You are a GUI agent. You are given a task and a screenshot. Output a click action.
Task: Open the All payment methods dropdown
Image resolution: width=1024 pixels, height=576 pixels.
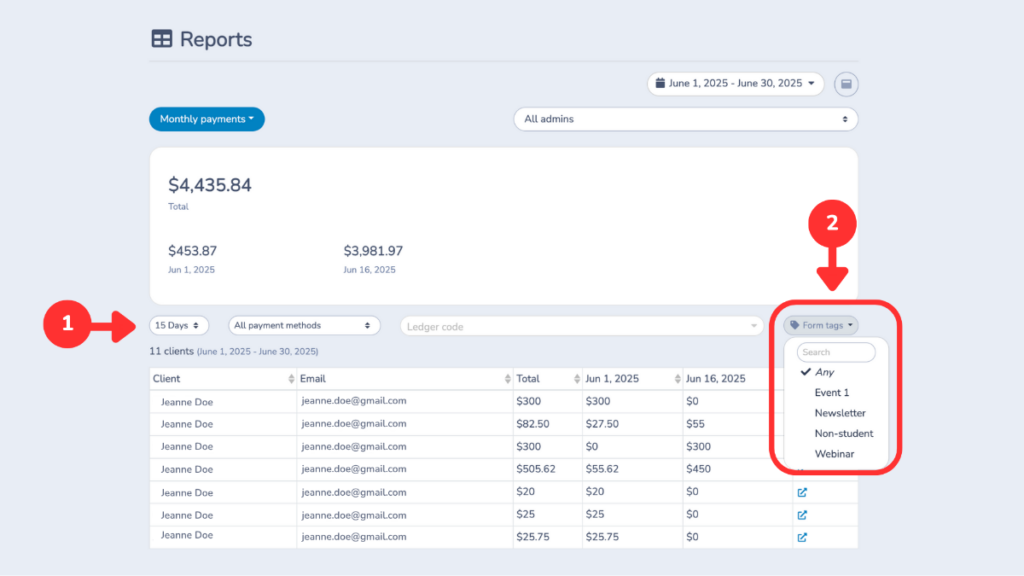[x=304, y=324]
